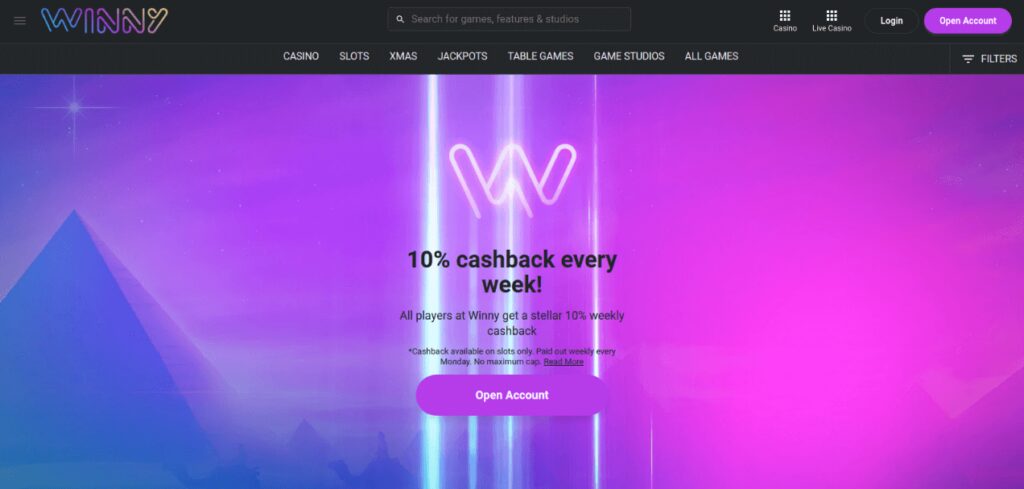The height and width of the screenshot is (489, 1024).
Task: Open the GAME STUDIOS menu item
Action: point(629,56)
